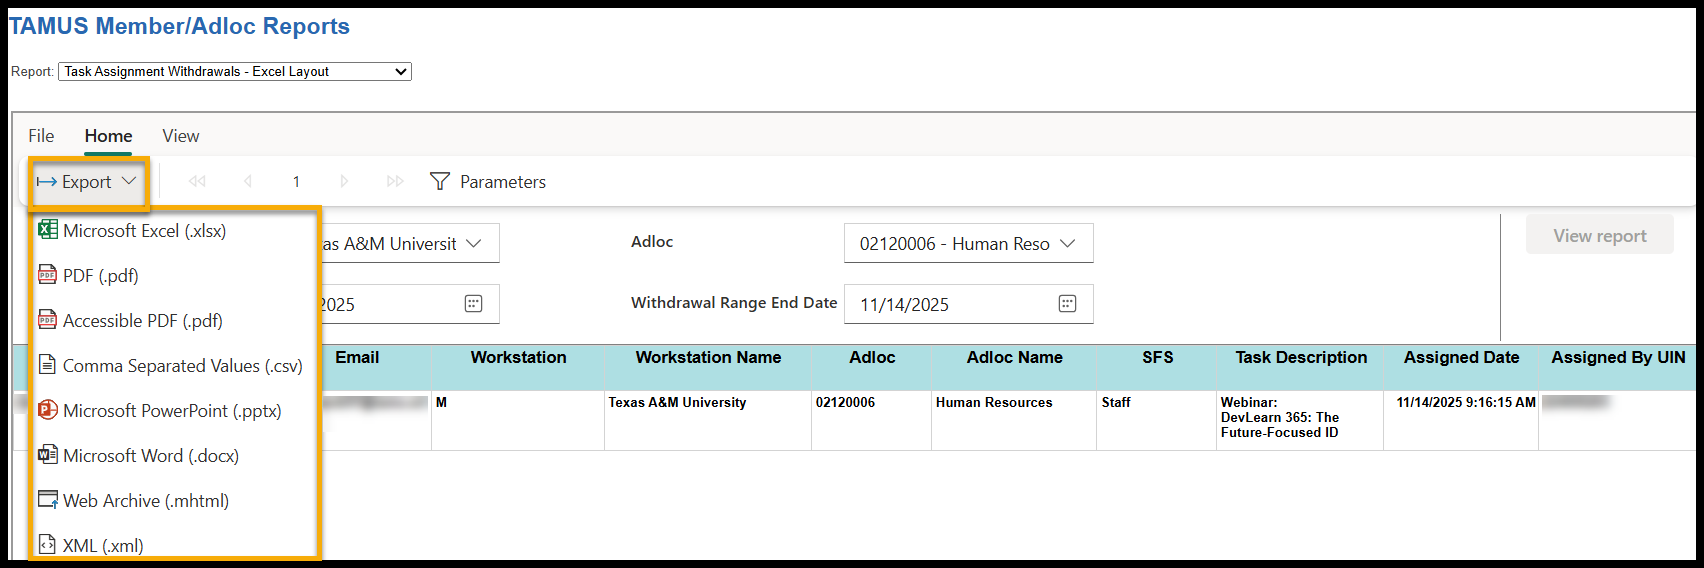Jump to the last report page
1704x568 pixels.
click(395, 181)
